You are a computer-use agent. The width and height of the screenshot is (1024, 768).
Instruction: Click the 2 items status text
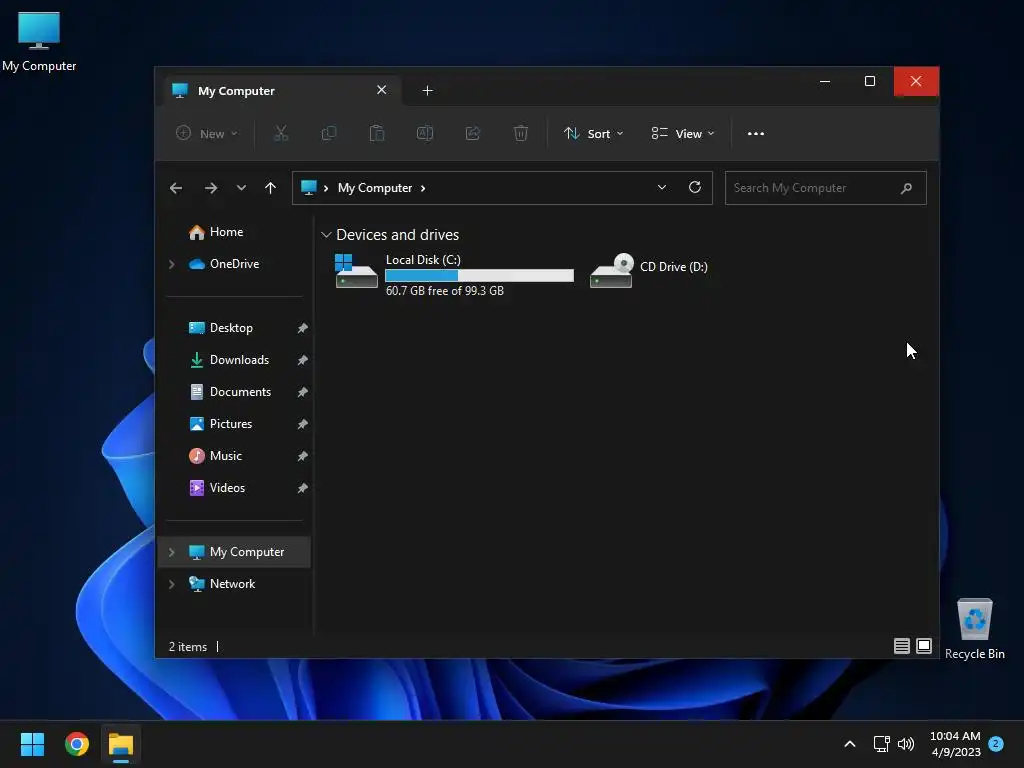click(188, 647)
